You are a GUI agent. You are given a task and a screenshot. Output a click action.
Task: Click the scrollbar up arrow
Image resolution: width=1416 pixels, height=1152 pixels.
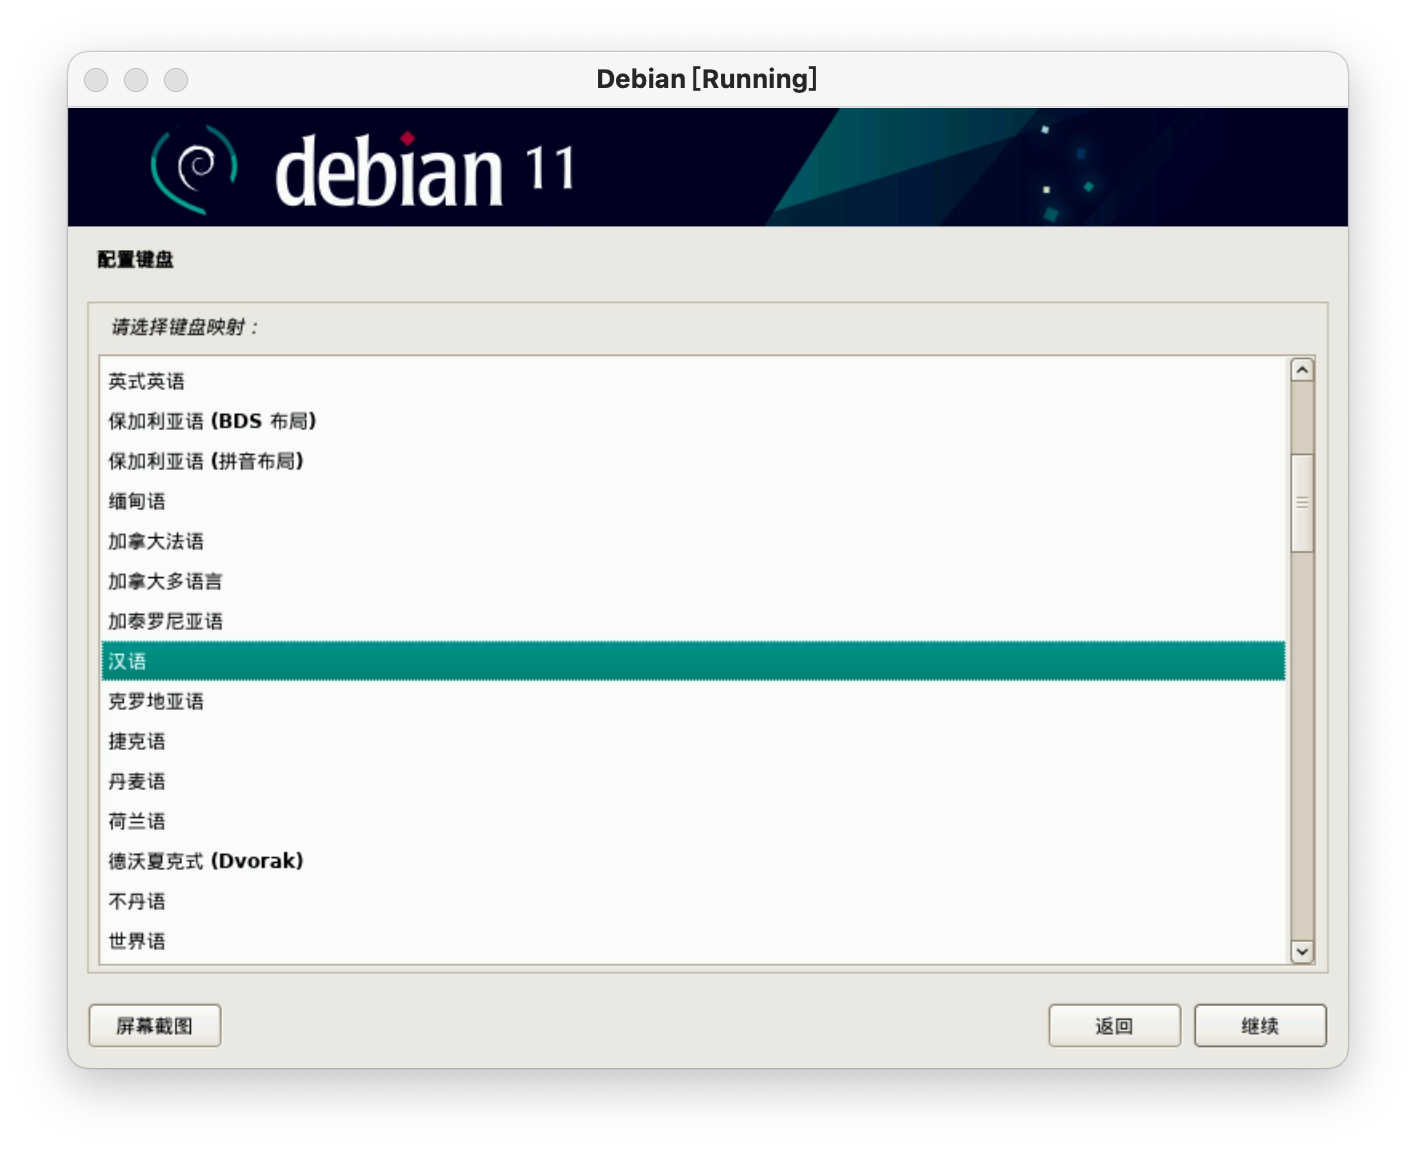[x=1302, y=370]
